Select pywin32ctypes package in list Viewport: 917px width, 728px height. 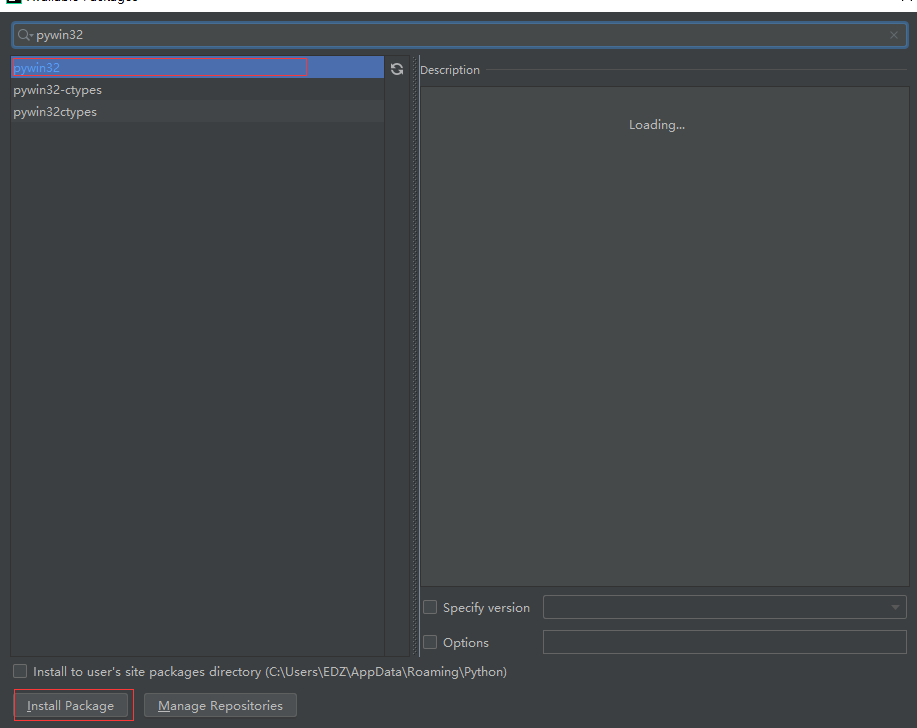198,112
